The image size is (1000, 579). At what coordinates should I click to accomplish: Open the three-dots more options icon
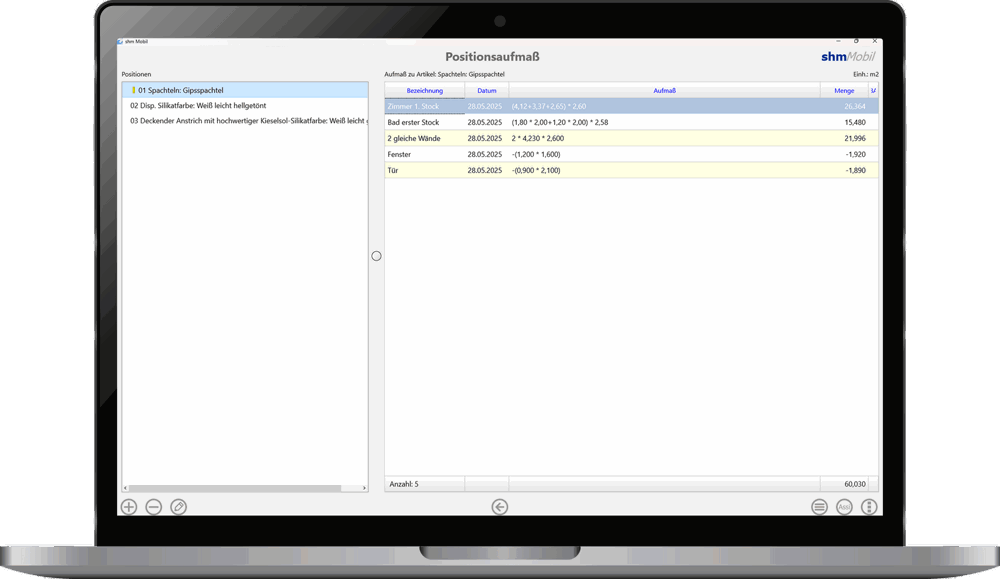coord(869,507)
